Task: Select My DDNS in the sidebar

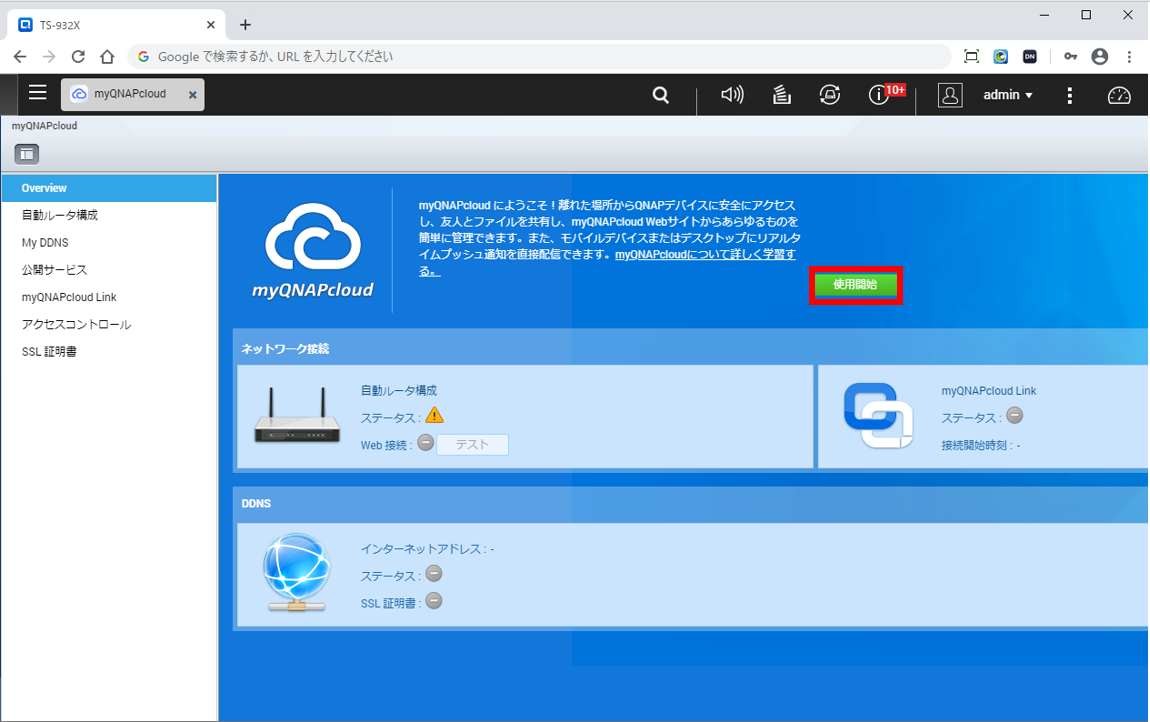Action: [x=45, y=243]
